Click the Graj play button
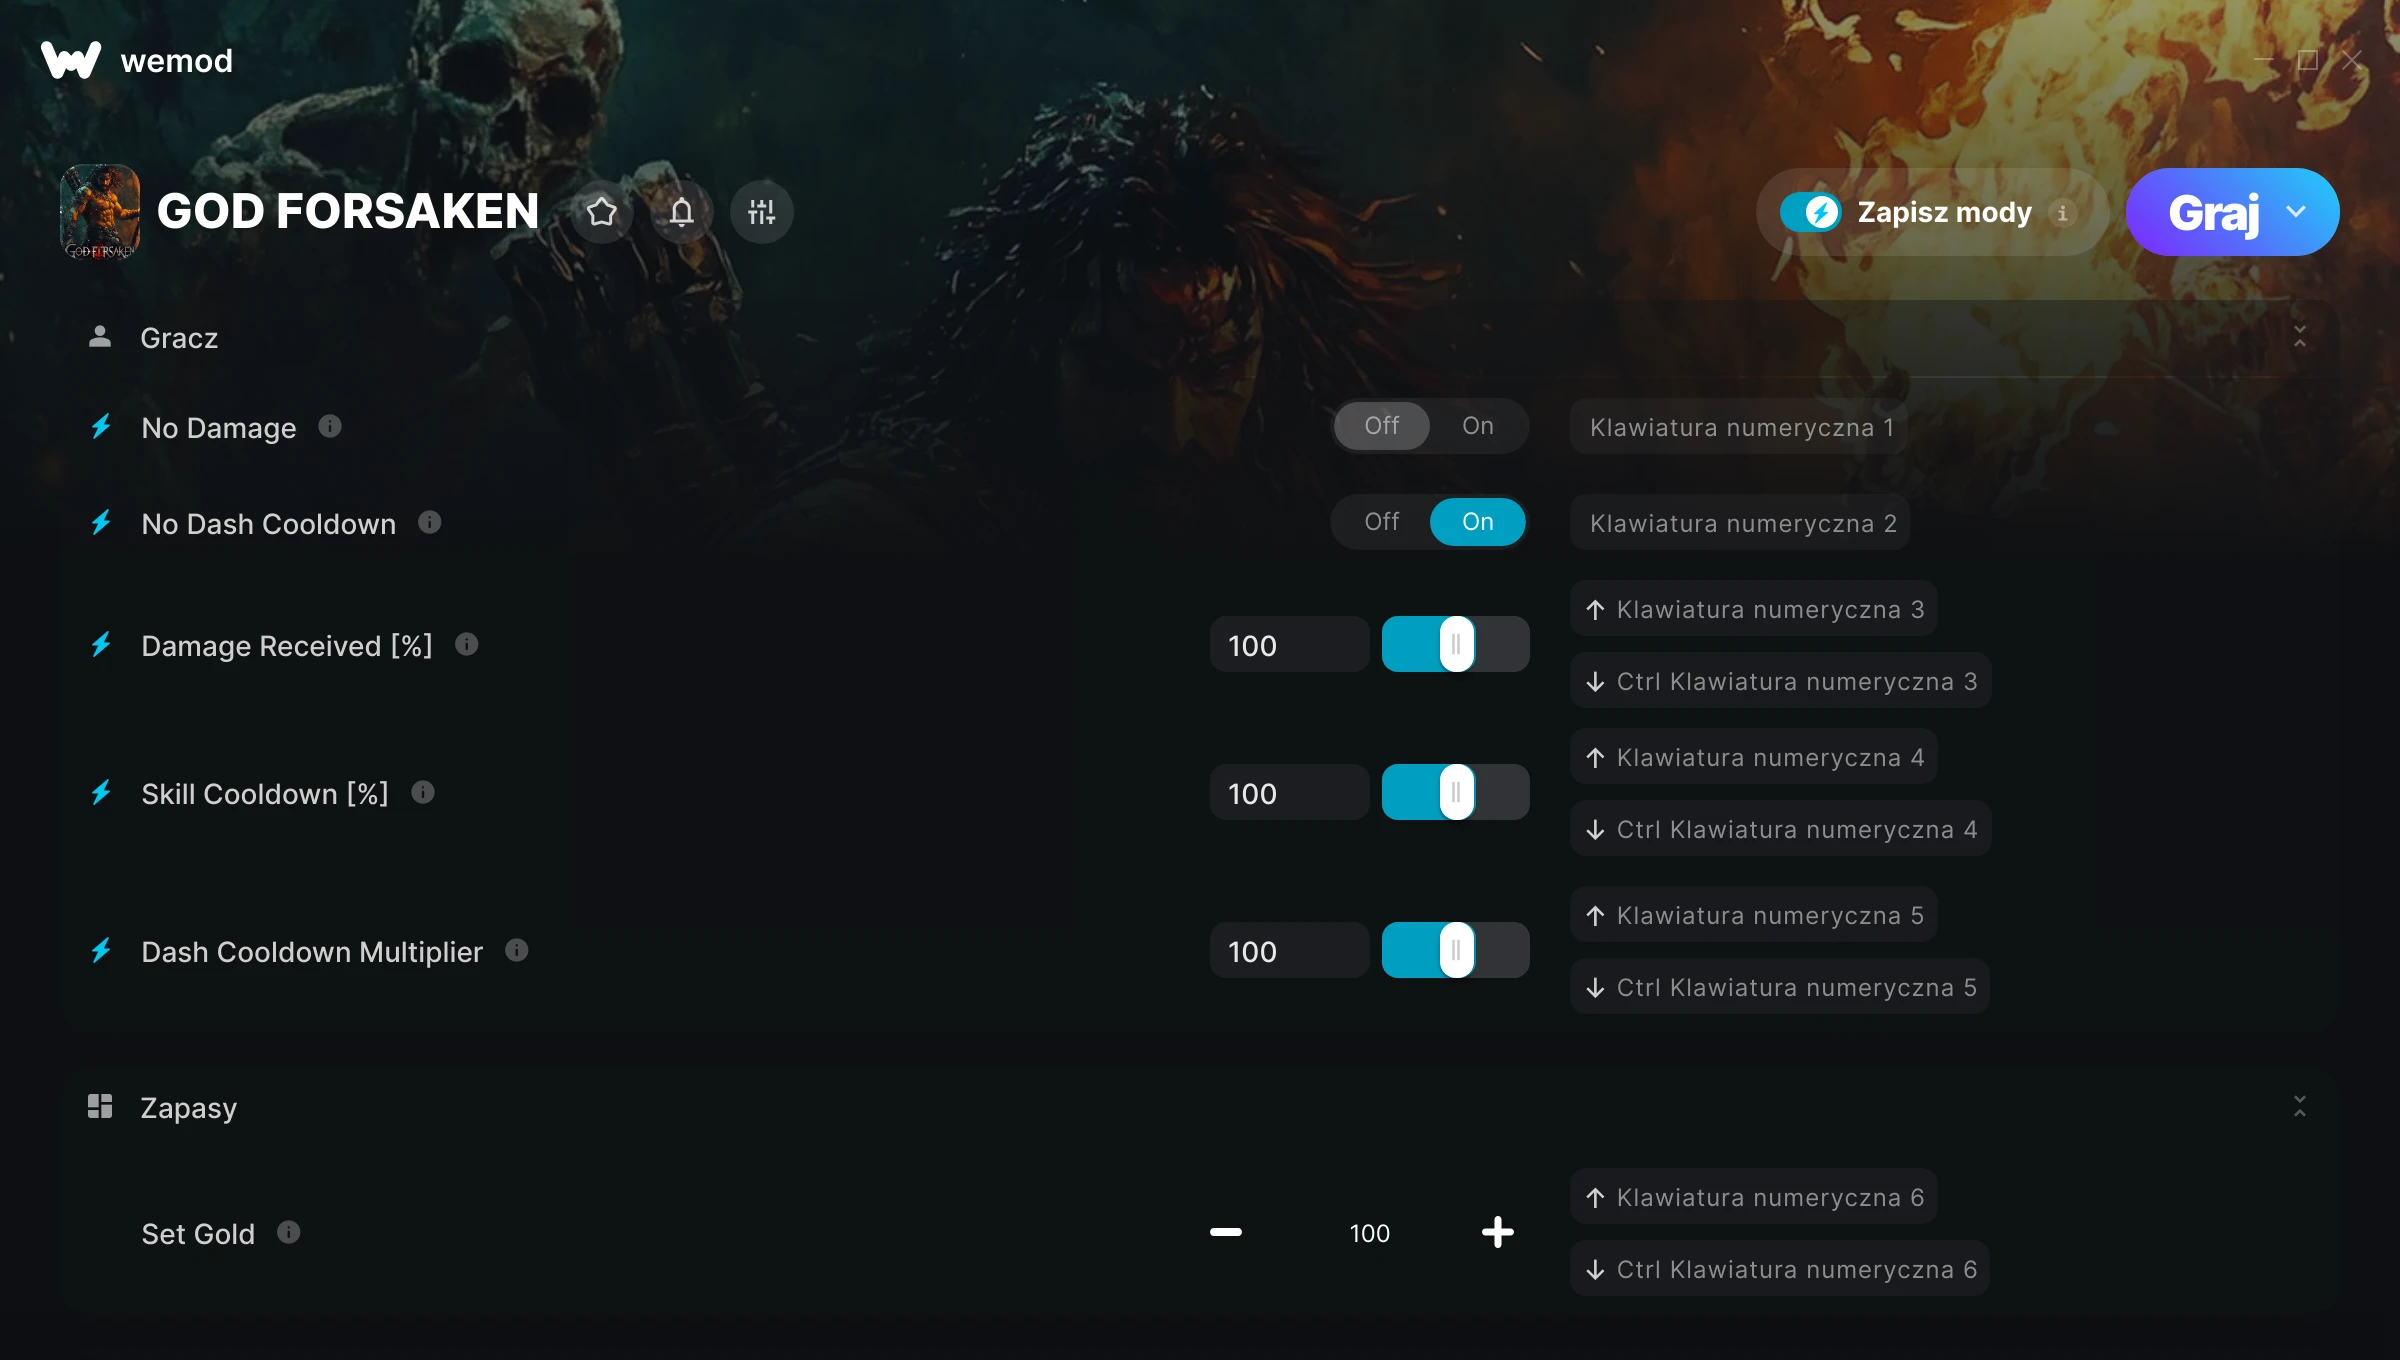The width and height of the screenshot is (2400, 1360). click(2212, 212)
